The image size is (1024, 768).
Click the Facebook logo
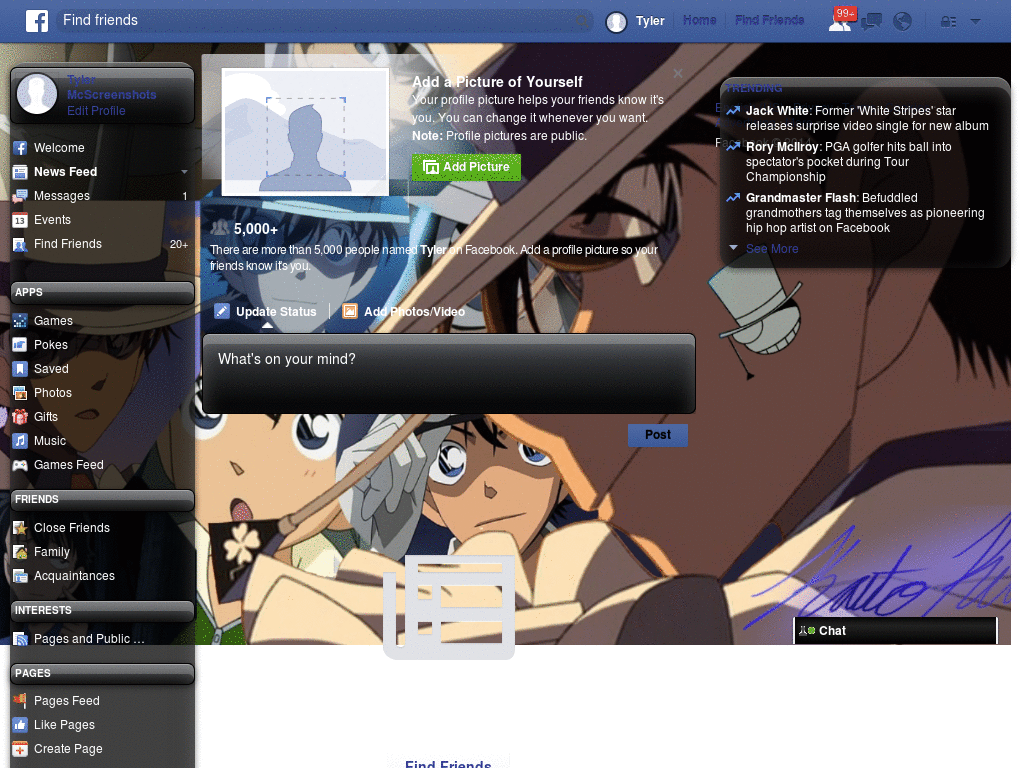pos(38,19)
